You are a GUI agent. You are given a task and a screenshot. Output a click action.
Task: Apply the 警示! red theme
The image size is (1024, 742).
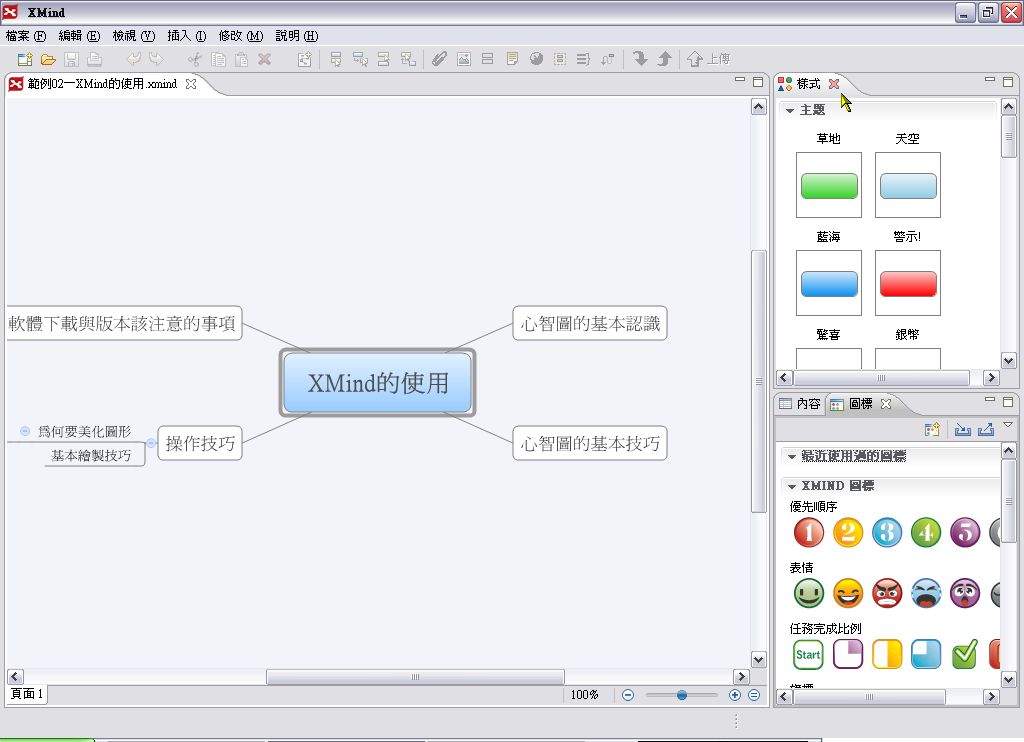[x=908, y=283]
